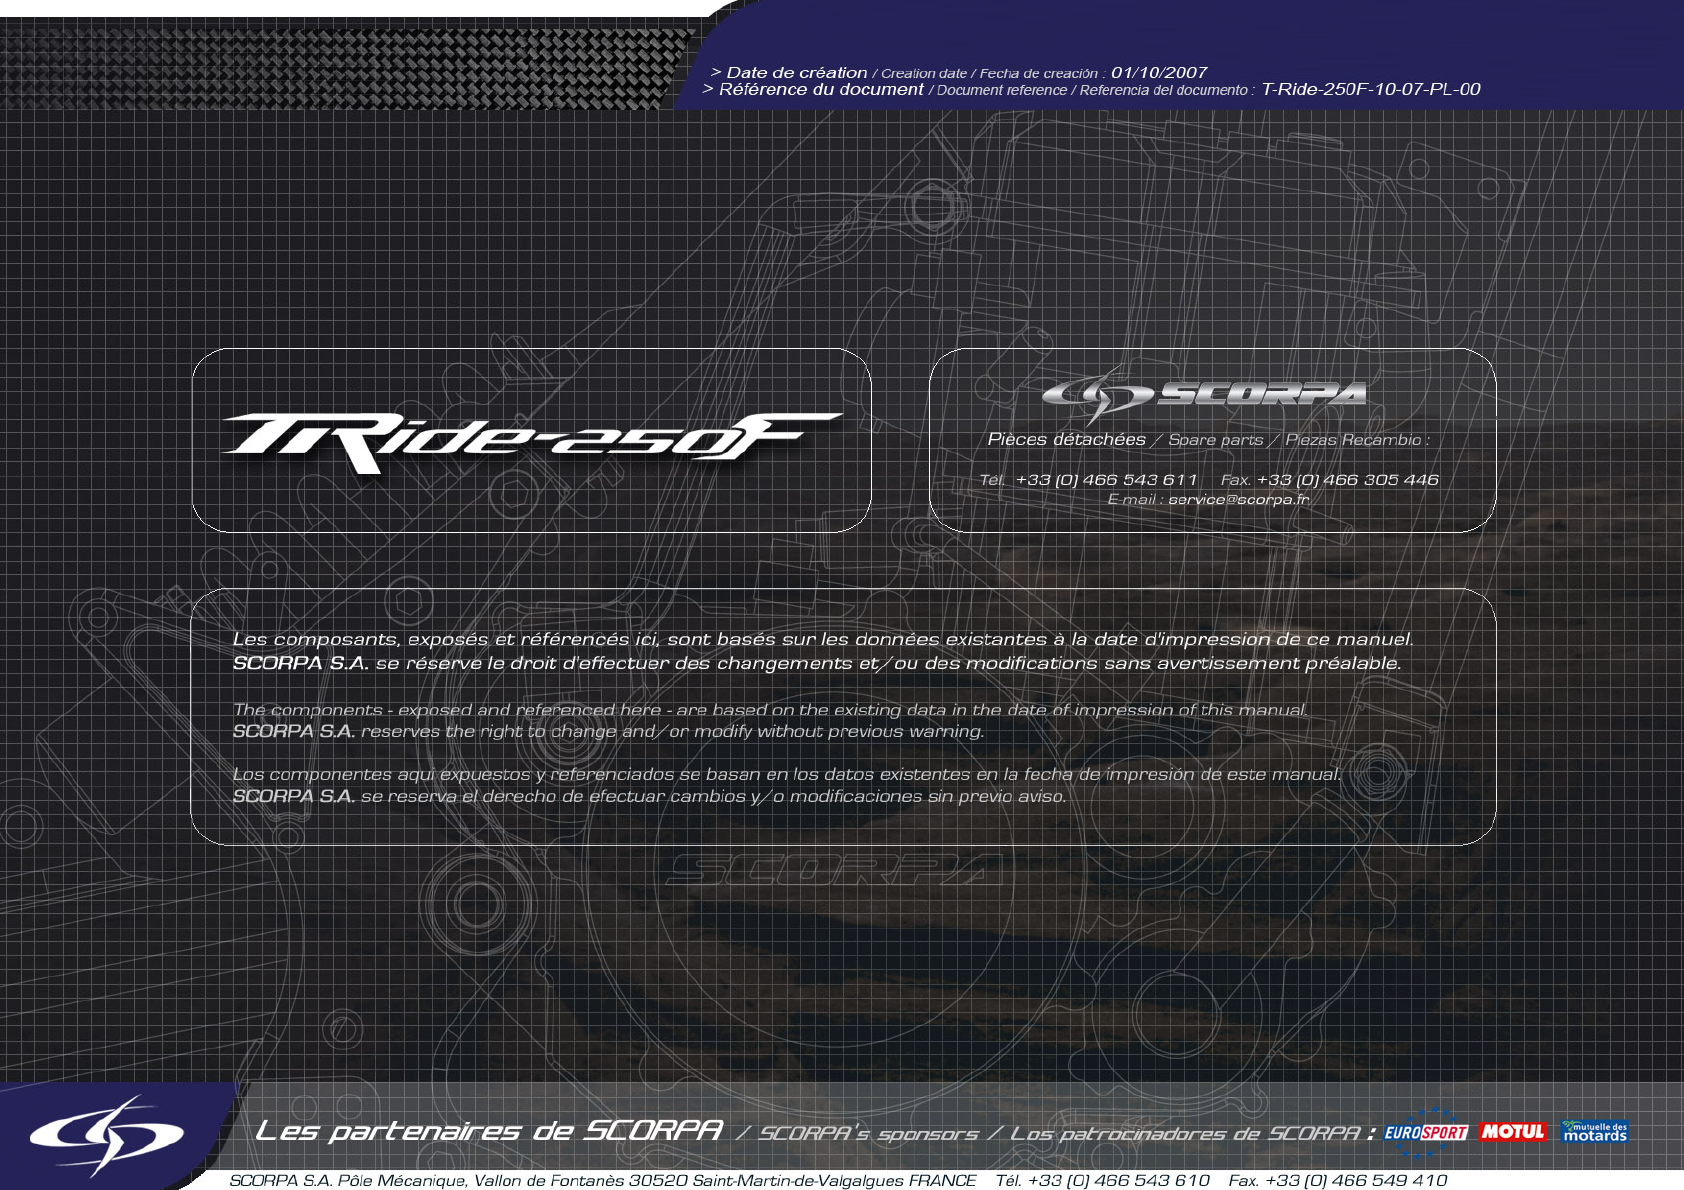Image resolution: width=1684 pixels, height=1190 pixels.
Task: Click the Spanish line starting "Los componentes"
Action: [787, 774]
